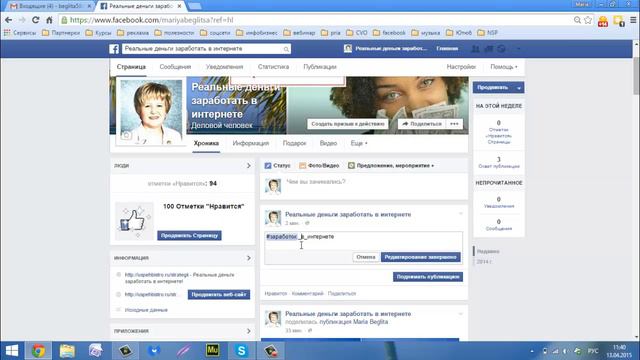This screenshot has height=360, width=640.
Task: Expand the Помощь dropdown menu
Action: point(504,67)
